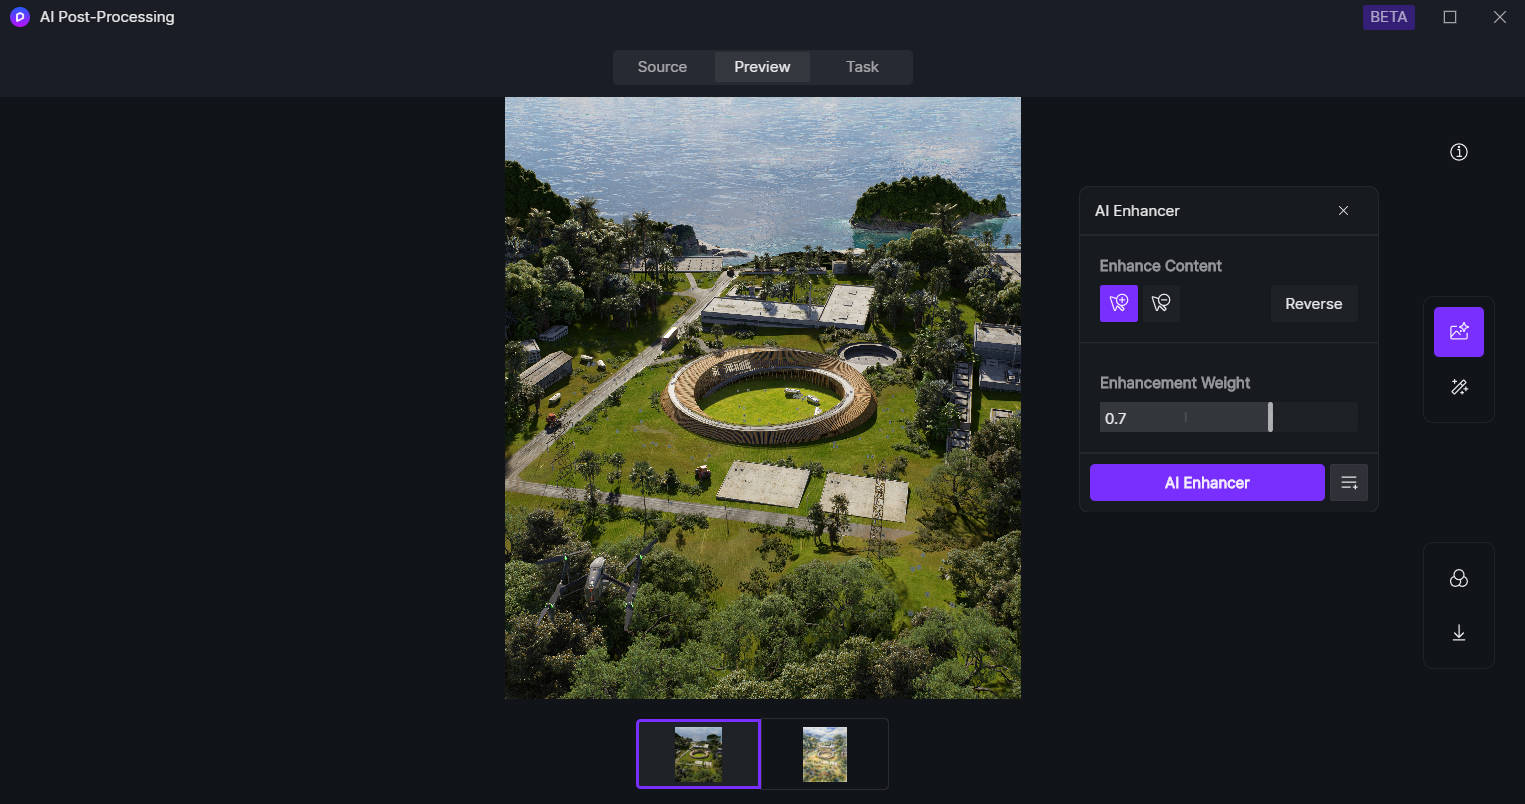Screen dimensions: 1525x804
Task: Close the AI Enhancer panel
Action: coord(1343,211)
